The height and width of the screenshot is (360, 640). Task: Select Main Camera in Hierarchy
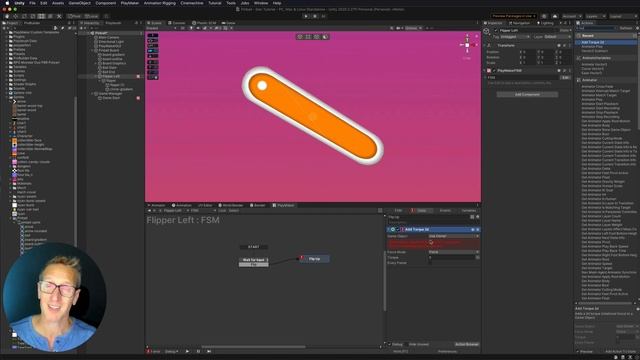(x=109, y=38)
